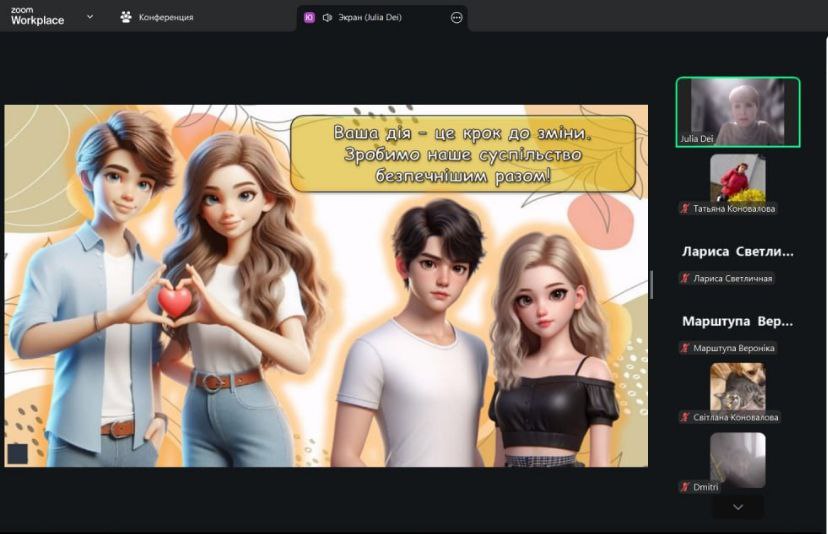828x534 pixels.
Task: Click the Конференция paw icon
Action: coord(126,17)
